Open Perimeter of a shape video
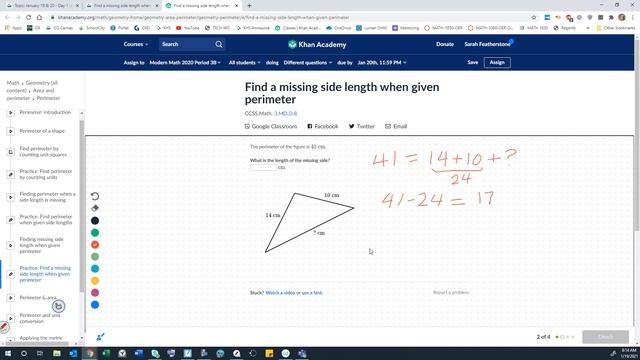Screen dimensions: 640x360 pos(42,131)
